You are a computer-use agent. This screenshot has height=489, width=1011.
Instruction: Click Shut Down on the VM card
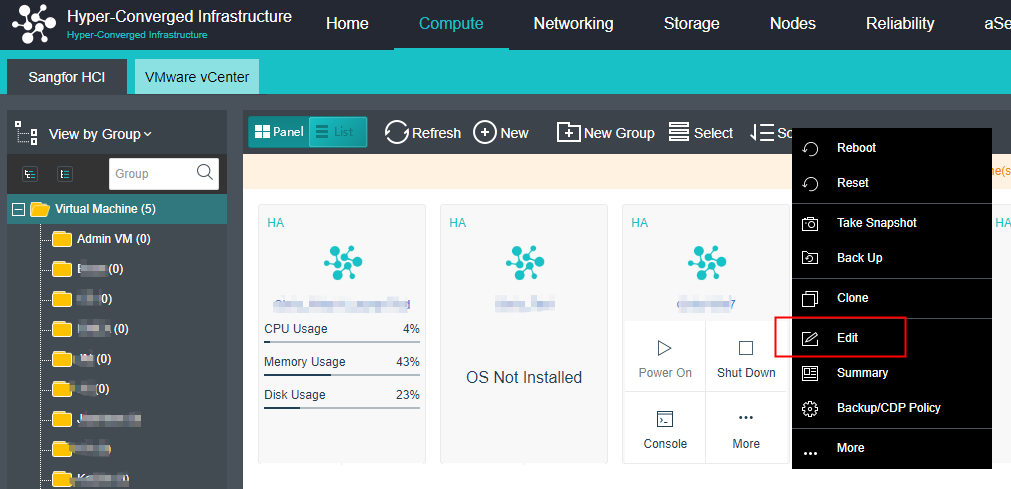tap(746, 358)
